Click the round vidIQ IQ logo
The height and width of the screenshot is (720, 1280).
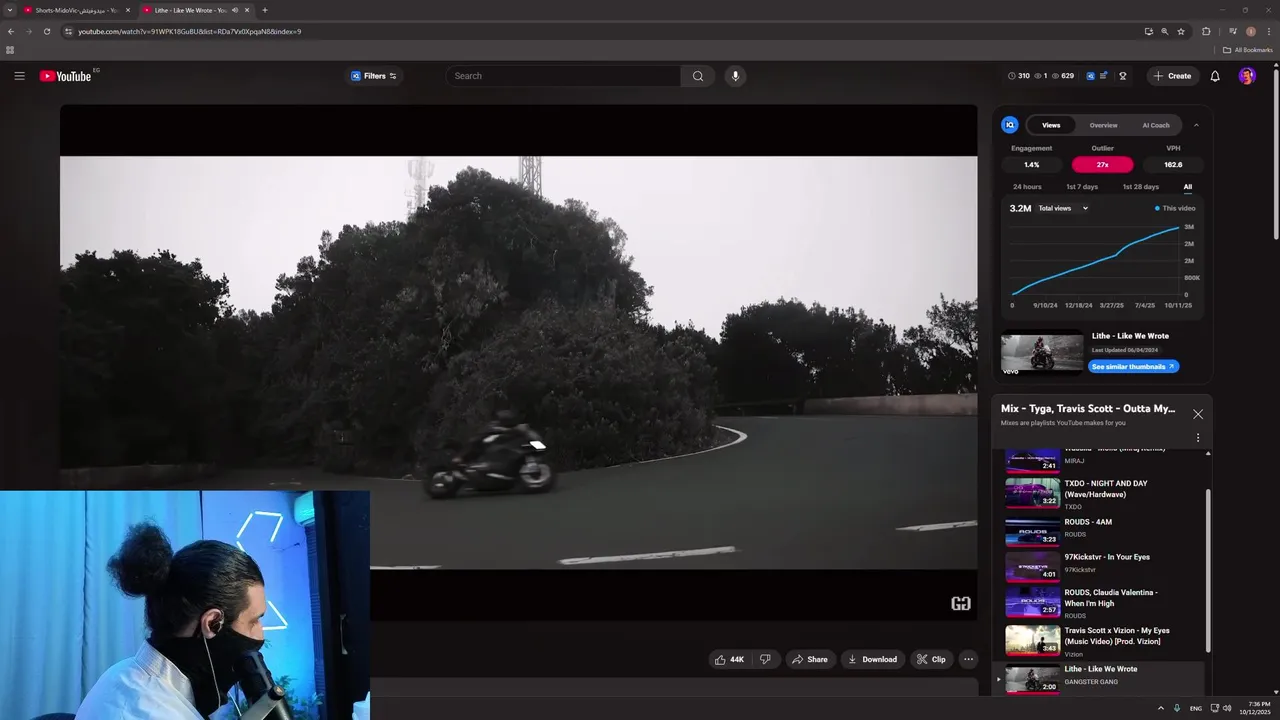[1010, 125]
